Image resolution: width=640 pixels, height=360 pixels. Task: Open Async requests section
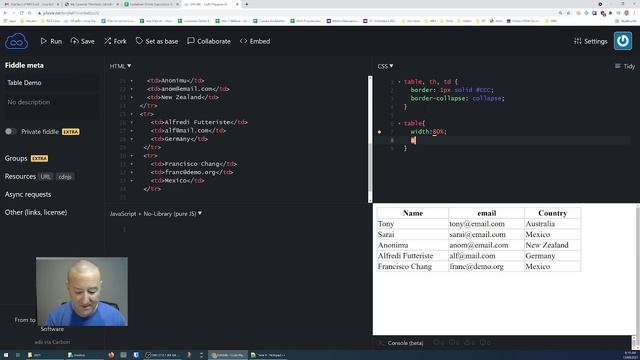28,194
